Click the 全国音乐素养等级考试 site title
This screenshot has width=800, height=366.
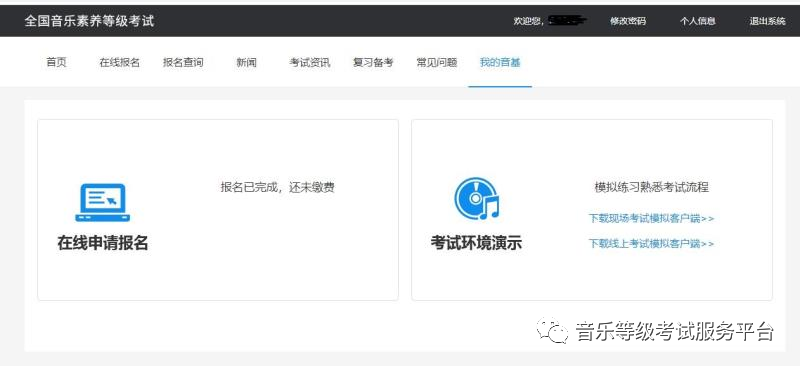tap(89, 21)
